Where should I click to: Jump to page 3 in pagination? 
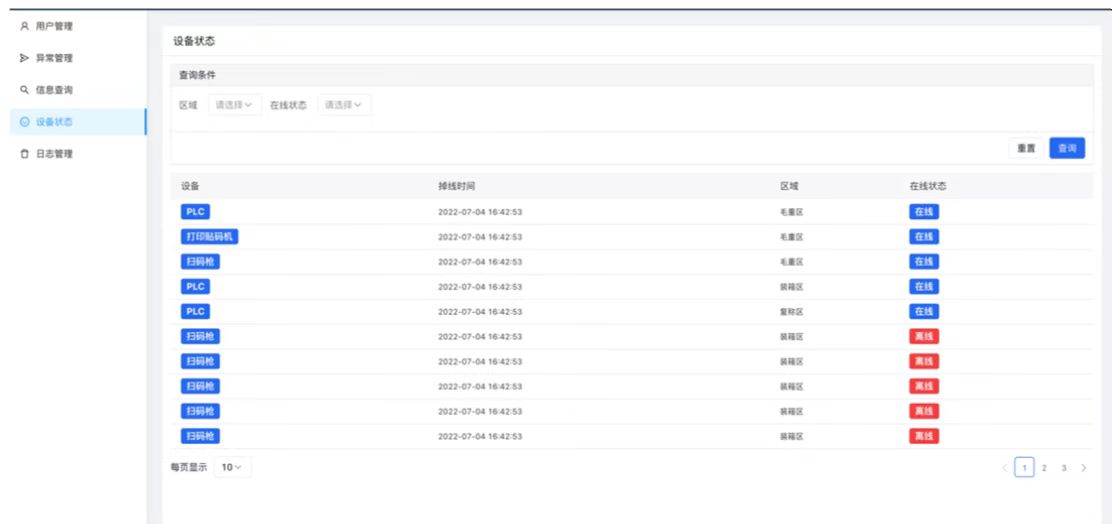(1064, 468)
